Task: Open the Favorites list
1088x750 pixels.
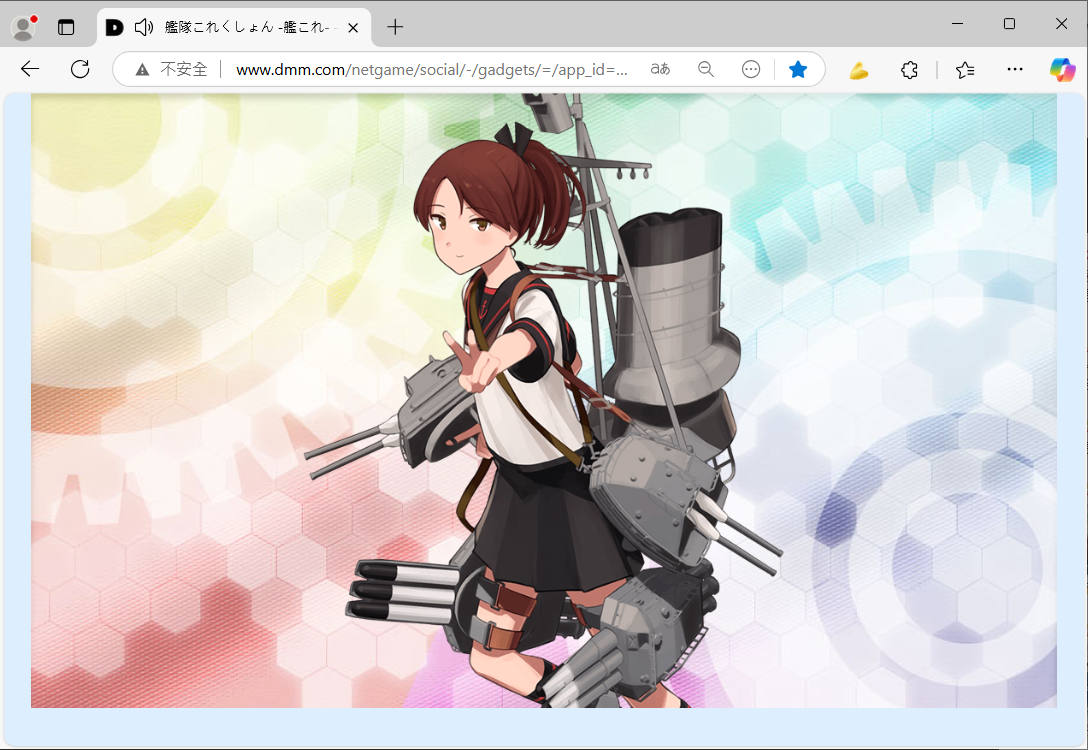Action: pos(964,69)
